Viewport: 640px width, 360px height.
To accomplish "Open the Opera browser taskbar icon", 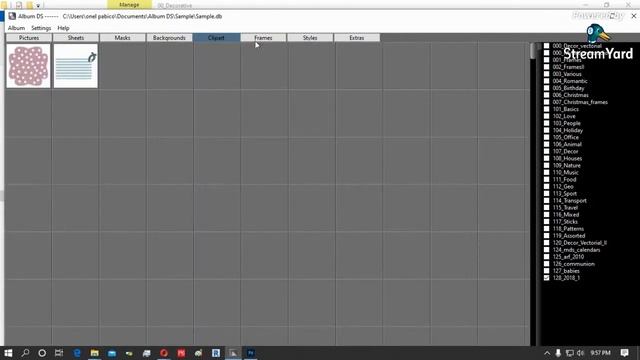I will tap(164, 353).
